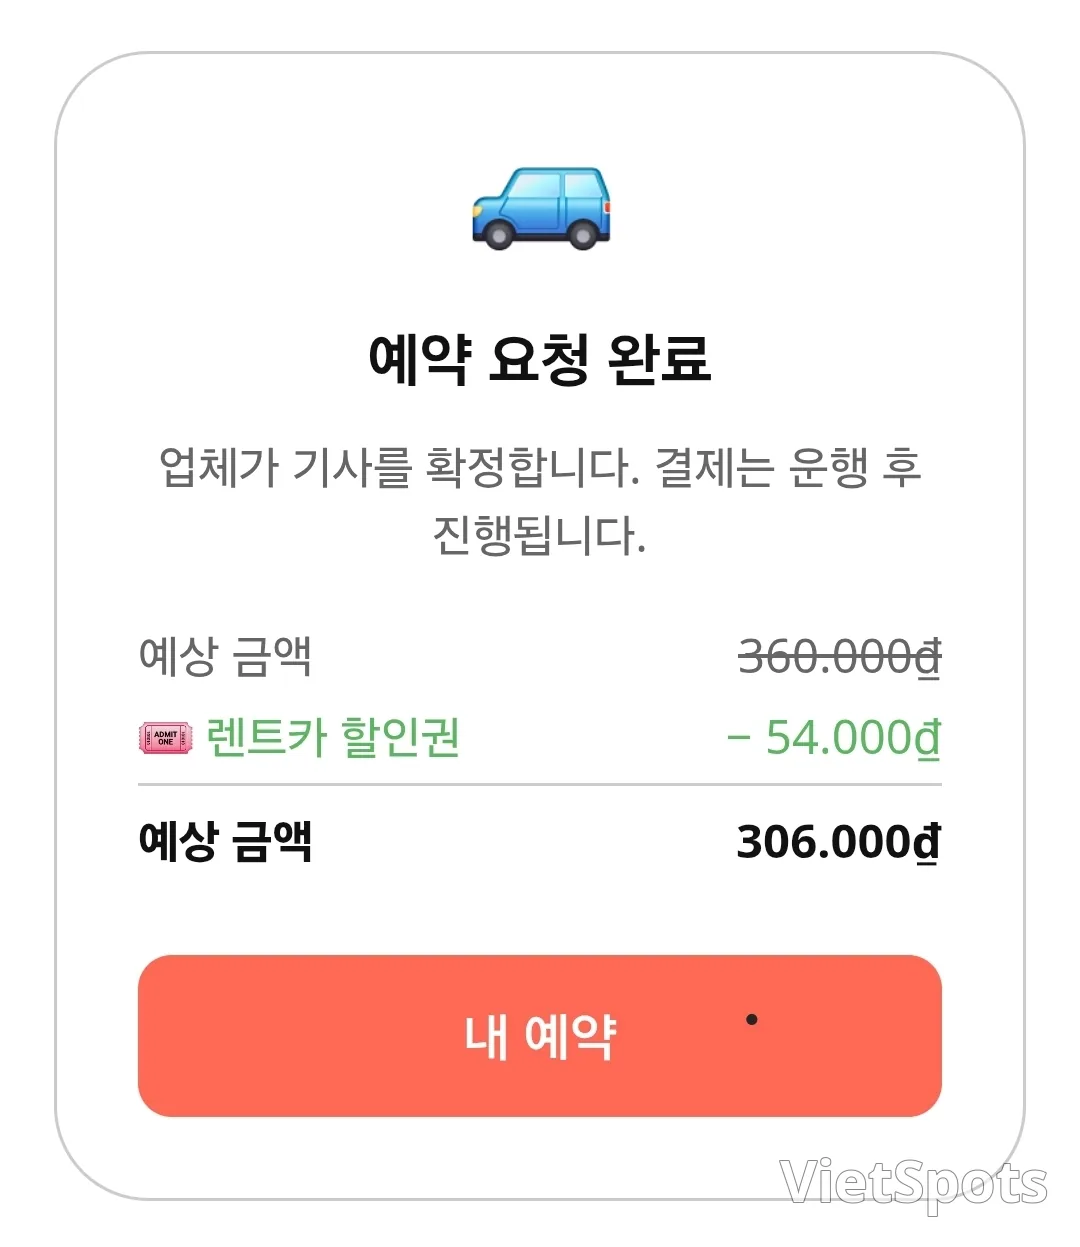The image size is (1080, 1247).
Task: Tap the VietSpots watermark logo
Action: point(913,1184)
